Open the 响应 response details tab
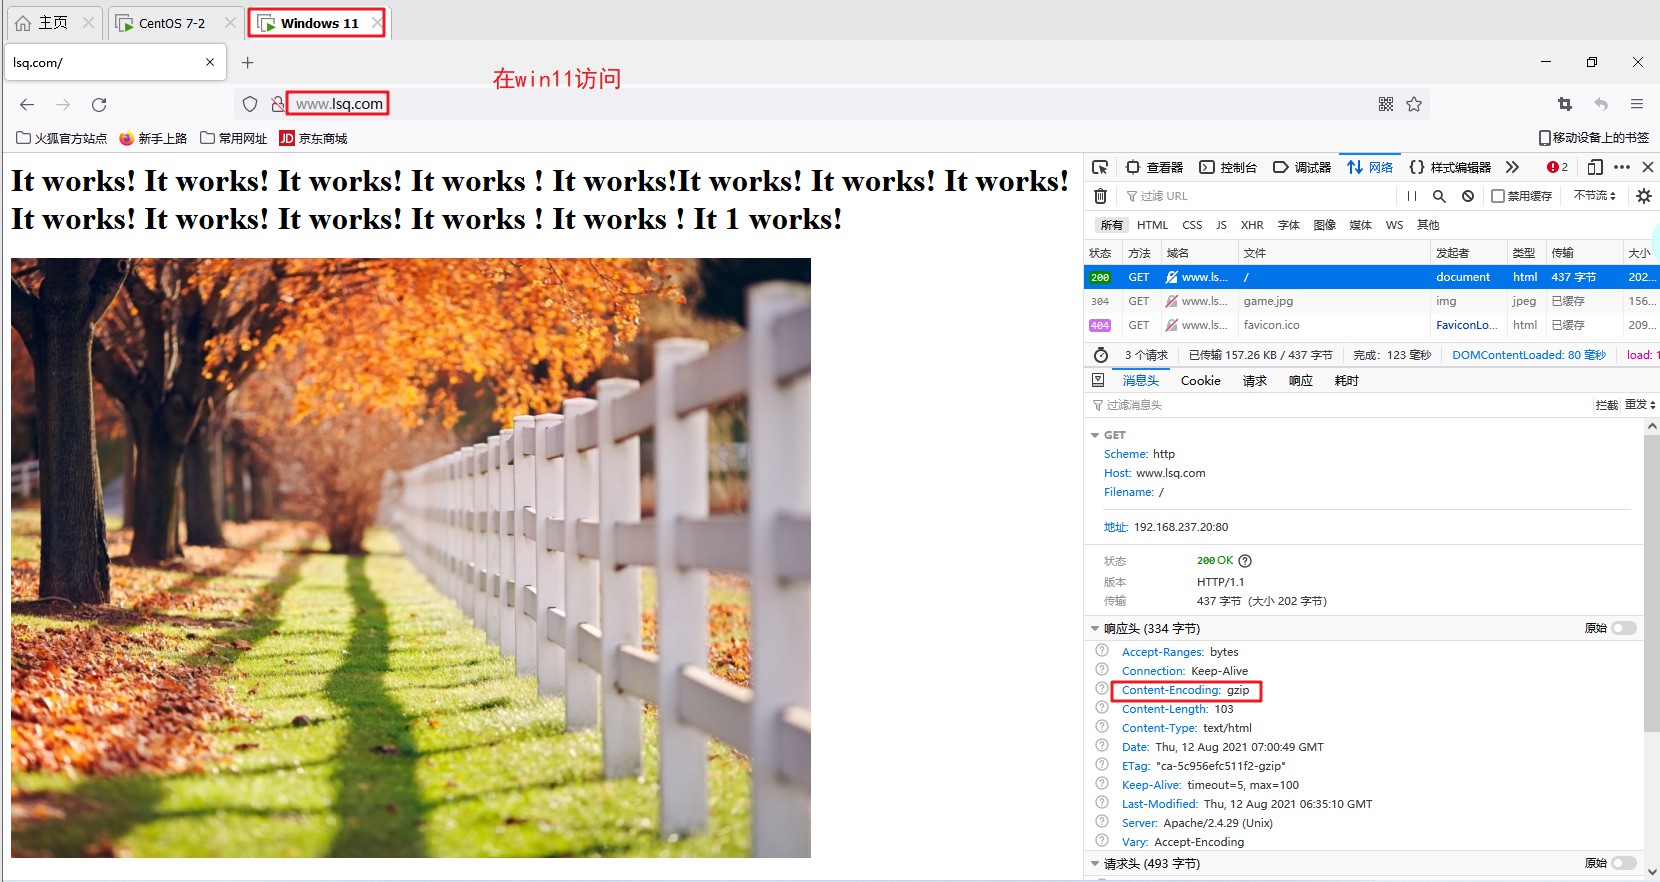Screen dimensions: 1660x882 tap(1300, 381)
